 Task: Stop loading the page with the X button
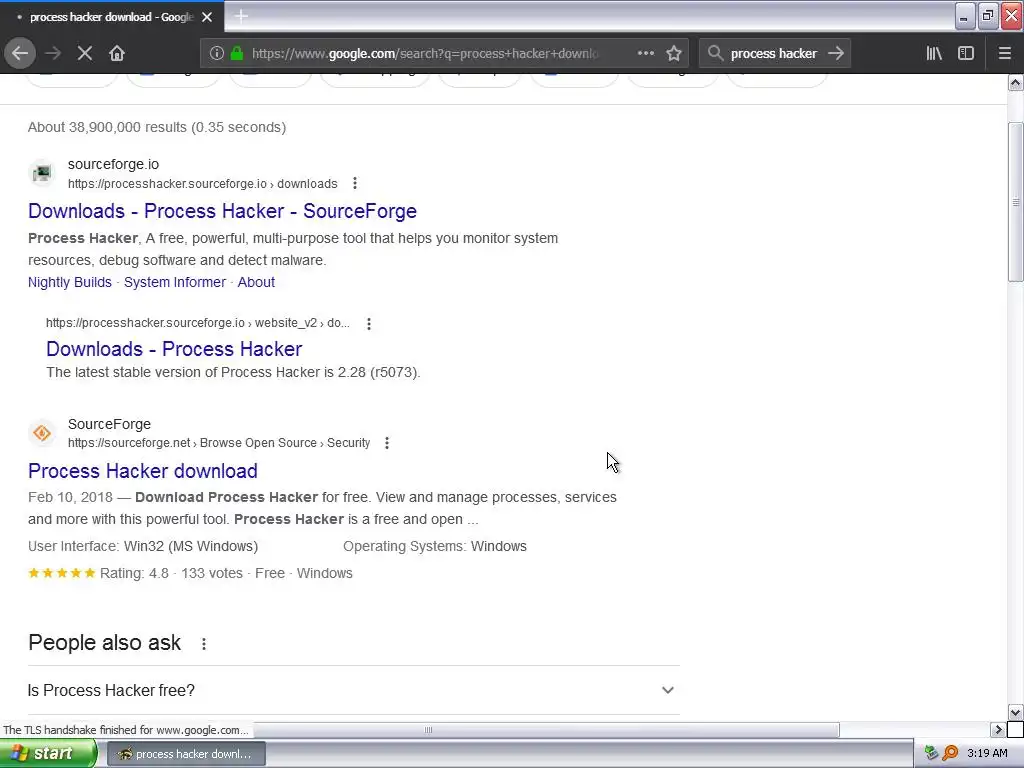[84, 54]
